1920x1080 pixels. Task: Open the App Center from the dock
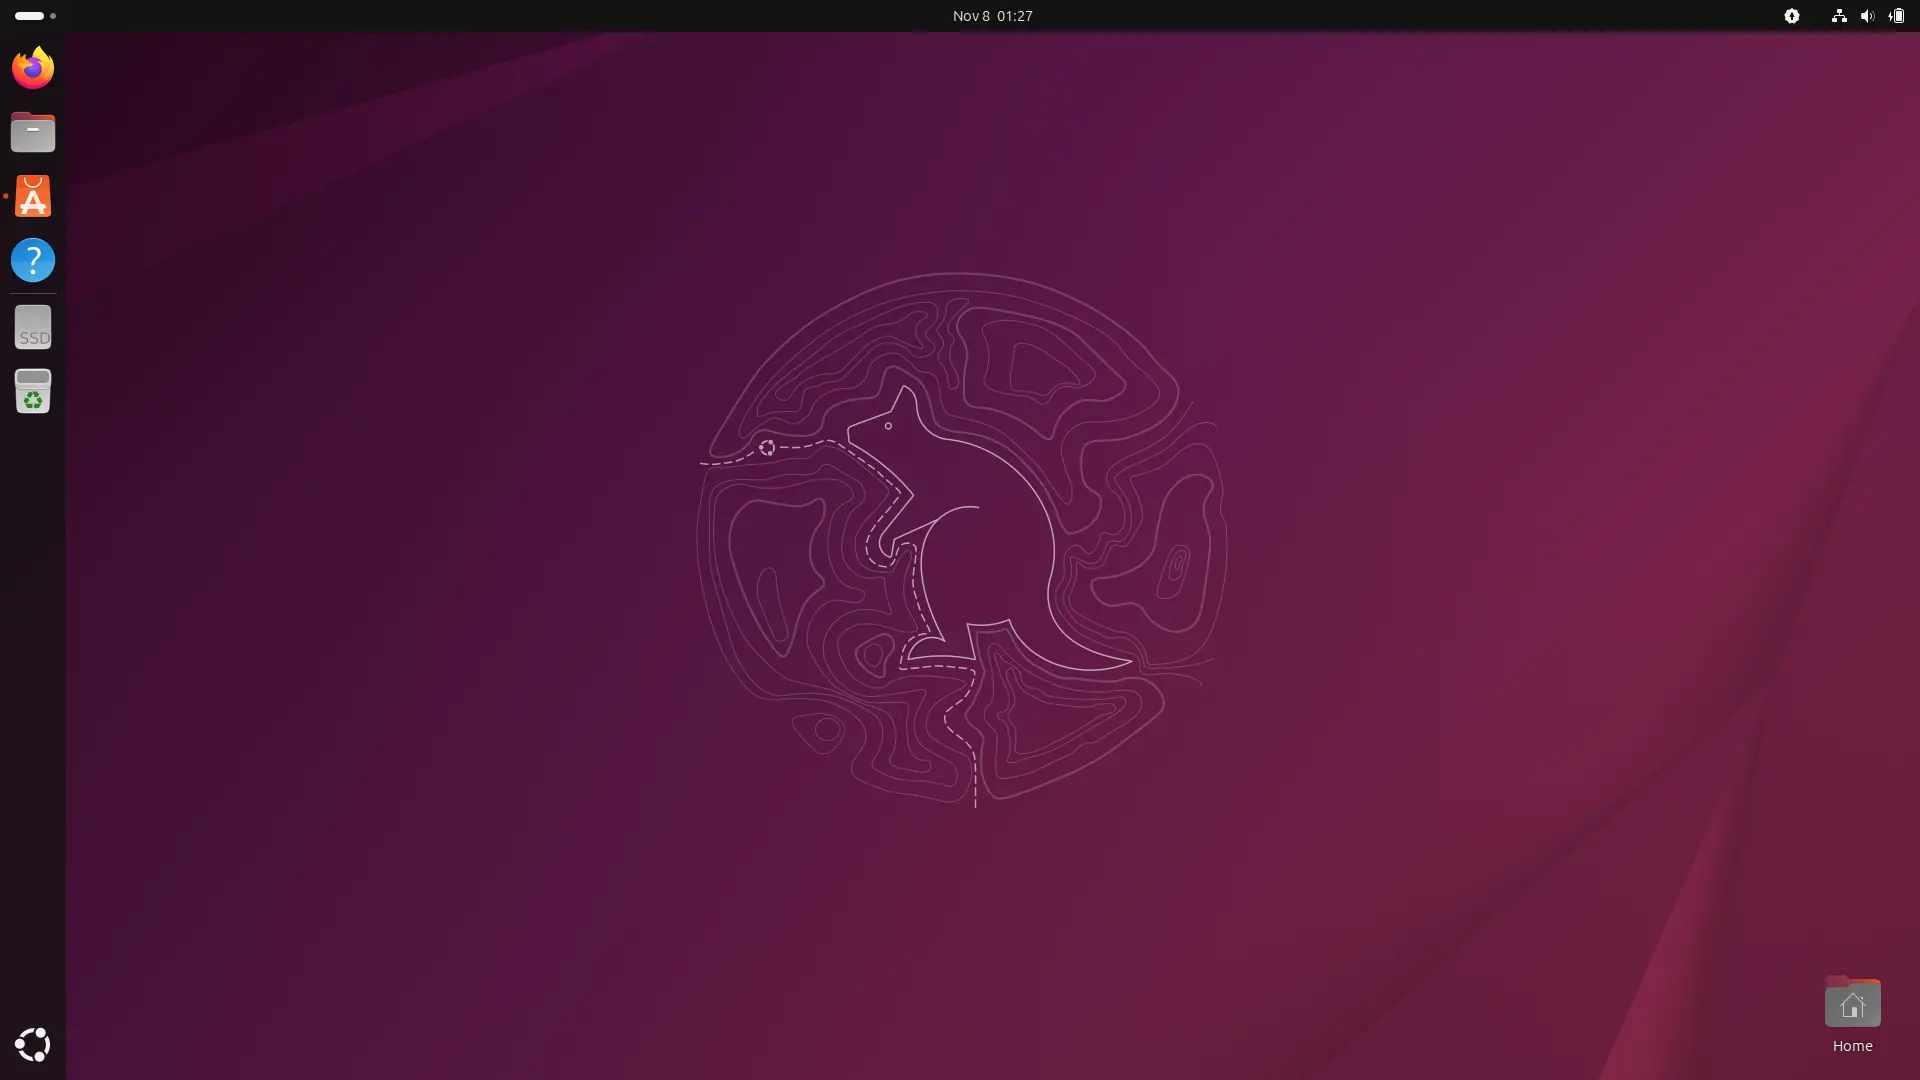coord(32,196)
